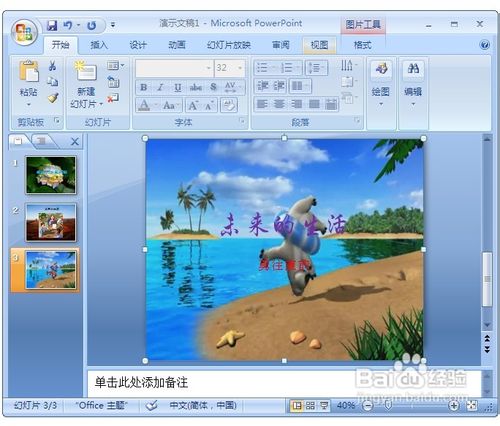
Task: Toggle Italic formatting
Action: click(x=160, y=87)
